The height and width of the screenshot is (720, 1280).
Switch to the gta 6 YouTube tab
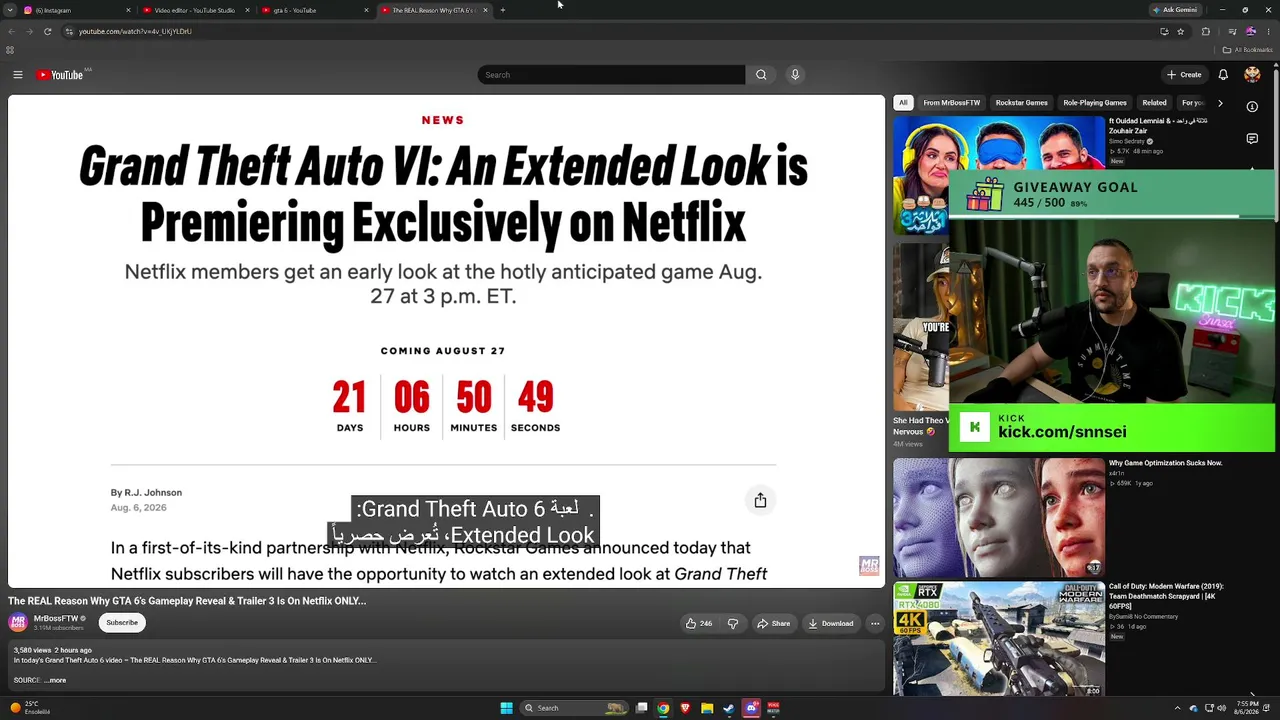tap(313, 10)
